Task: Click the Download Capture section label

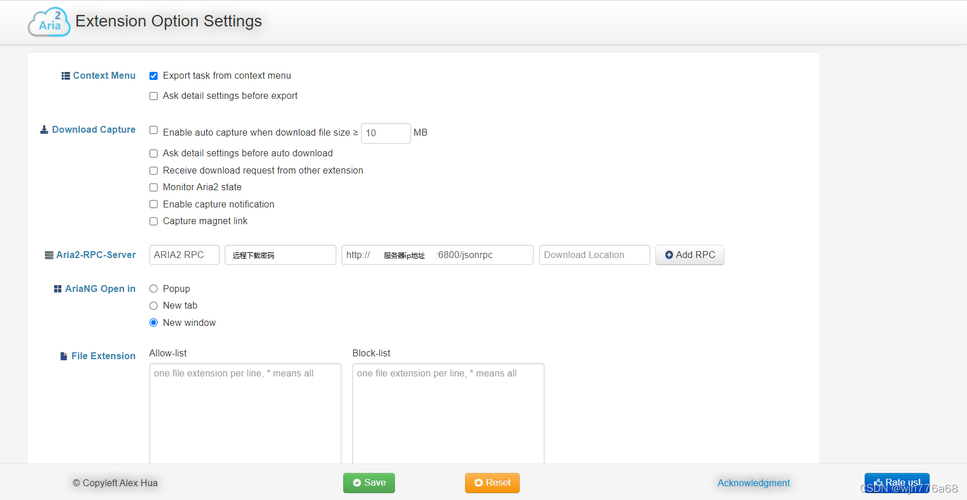Action: pos(94,129)
